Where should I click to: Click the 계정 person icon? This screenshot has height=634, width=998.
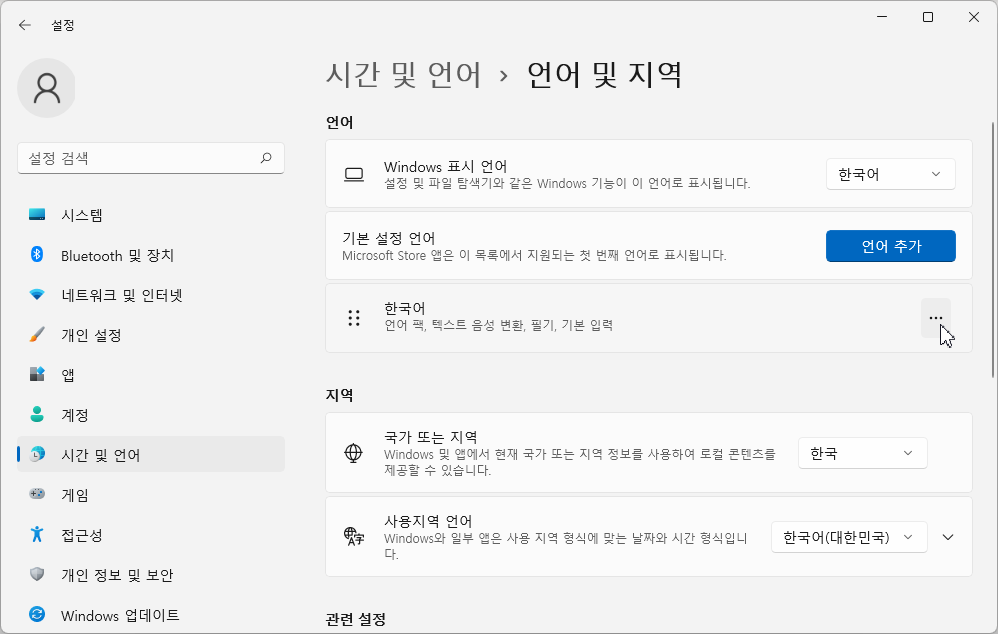click(37, 414)
